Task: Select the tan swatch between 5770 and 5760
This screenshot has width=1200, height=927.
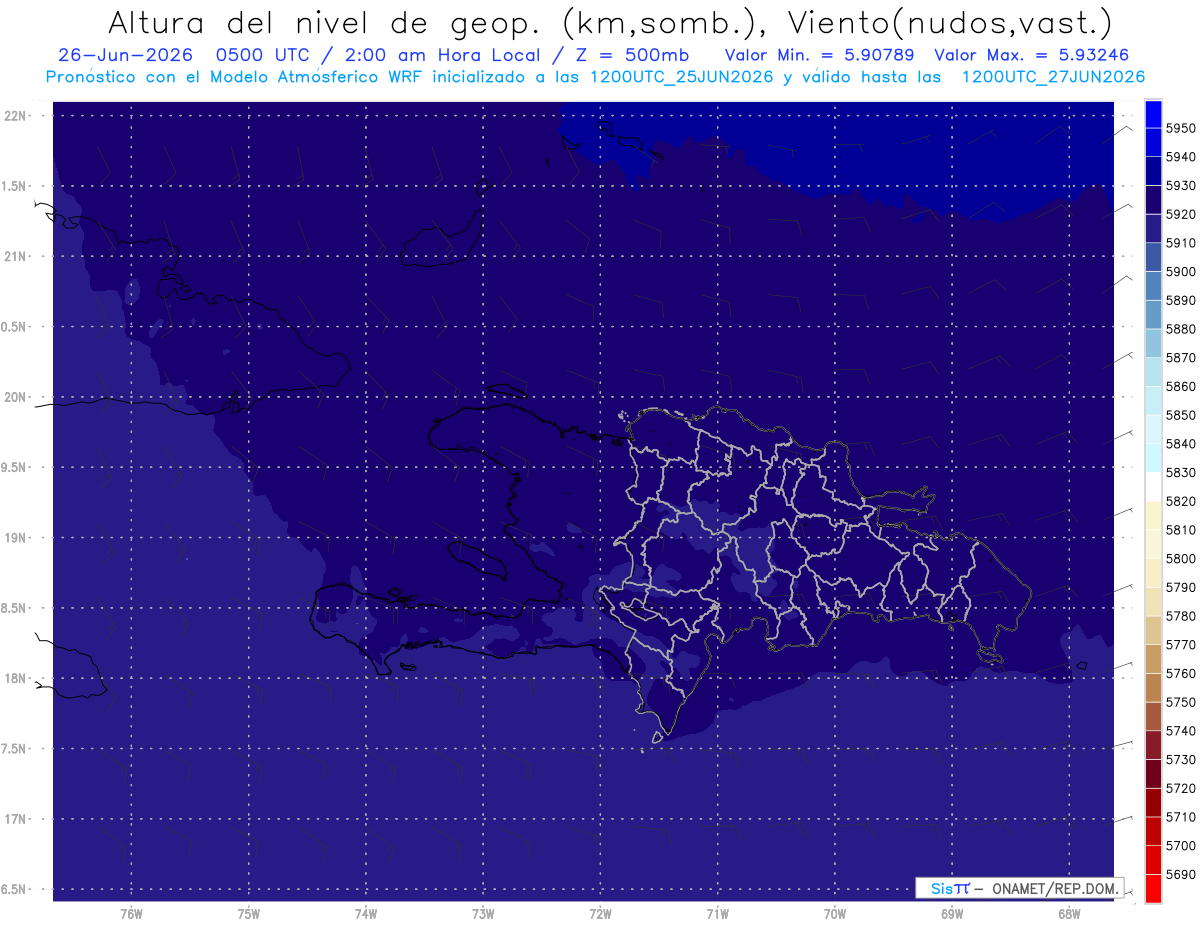Action: point(1152,659)
